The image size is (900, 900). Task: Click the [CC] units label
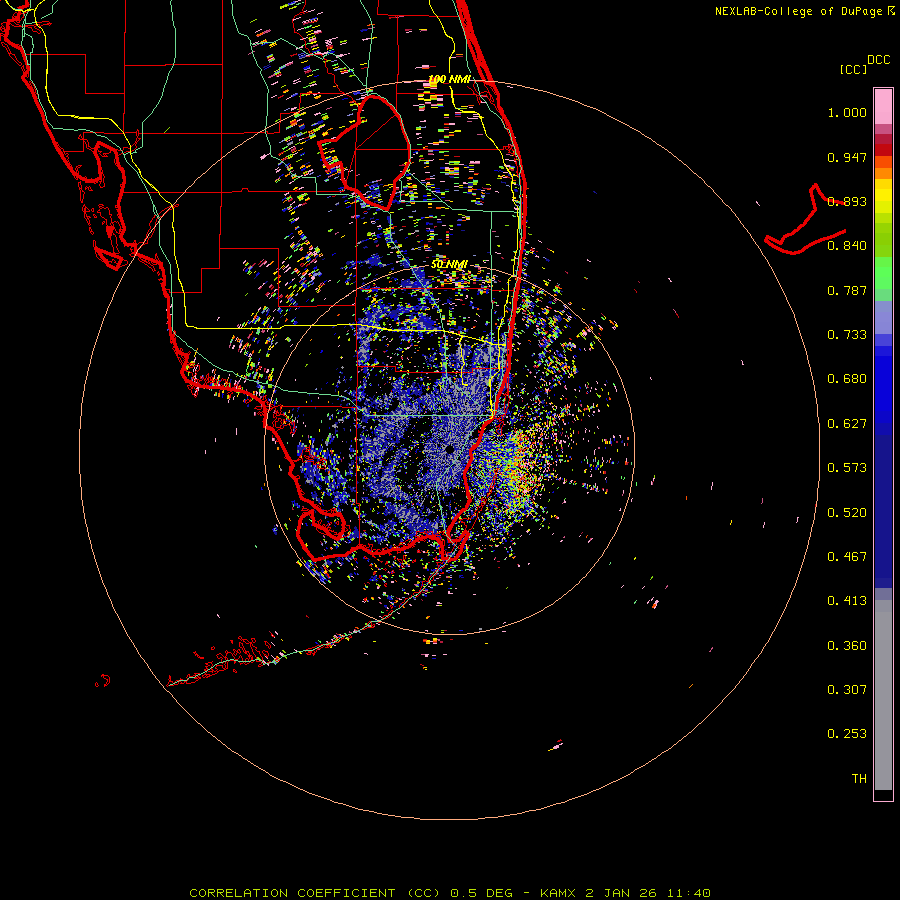pyautogui.click(x=854, y=69)
